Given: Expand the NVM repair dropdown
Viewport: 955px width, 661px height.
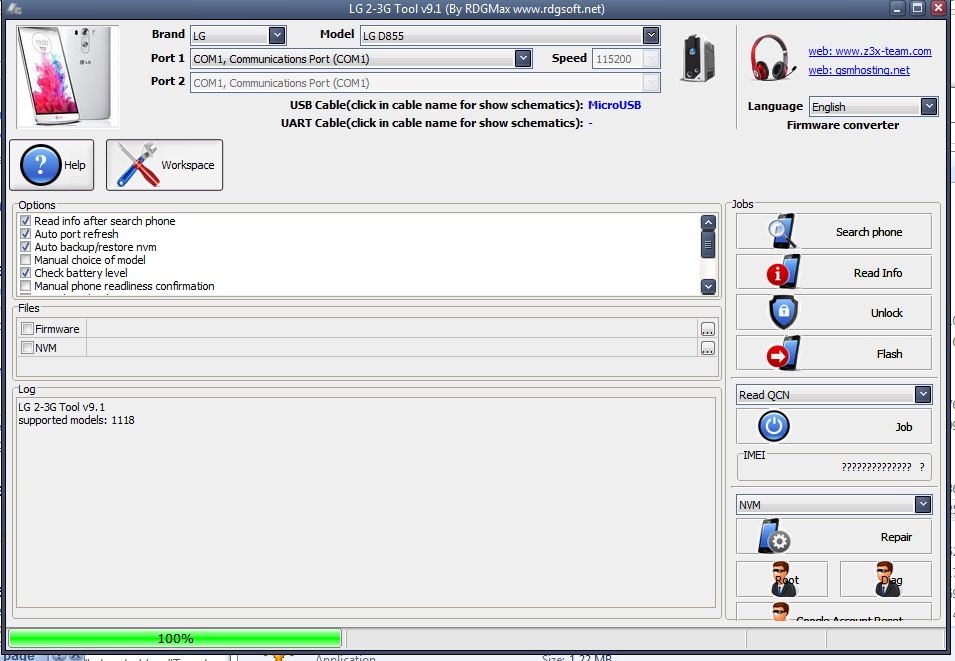Looking at the screenshot, I should [923, 504].
